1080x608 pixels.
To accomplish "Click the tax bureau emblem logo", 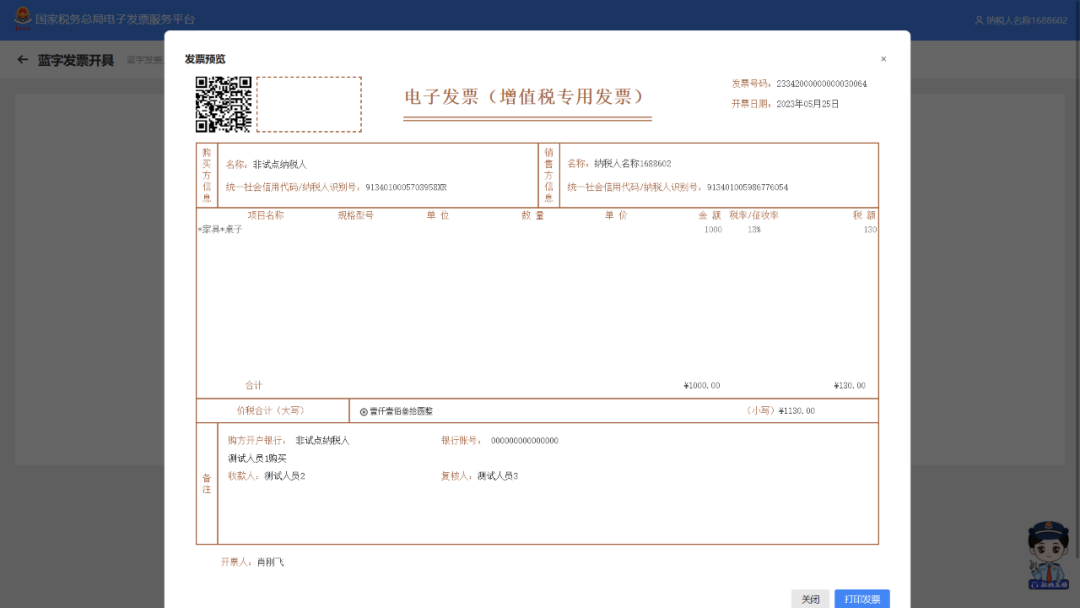I will (x=23, y=18).
